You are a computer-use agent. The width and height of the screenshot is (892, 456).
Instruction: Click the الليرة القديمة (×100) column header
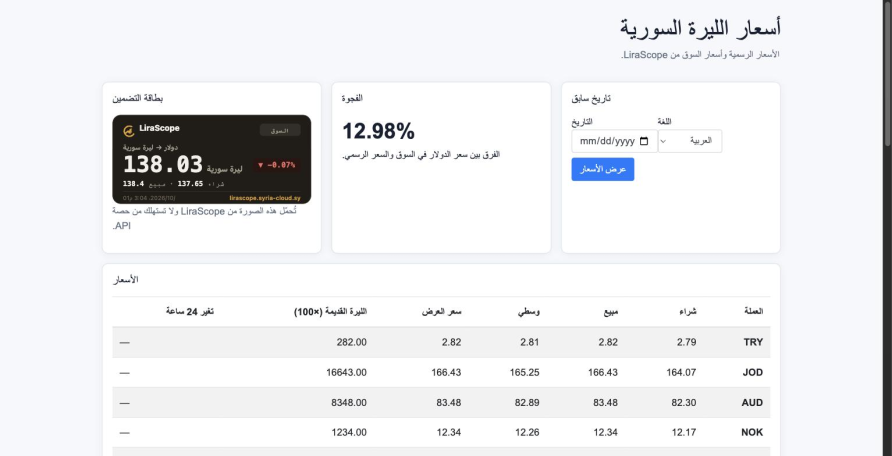point(331,312)
